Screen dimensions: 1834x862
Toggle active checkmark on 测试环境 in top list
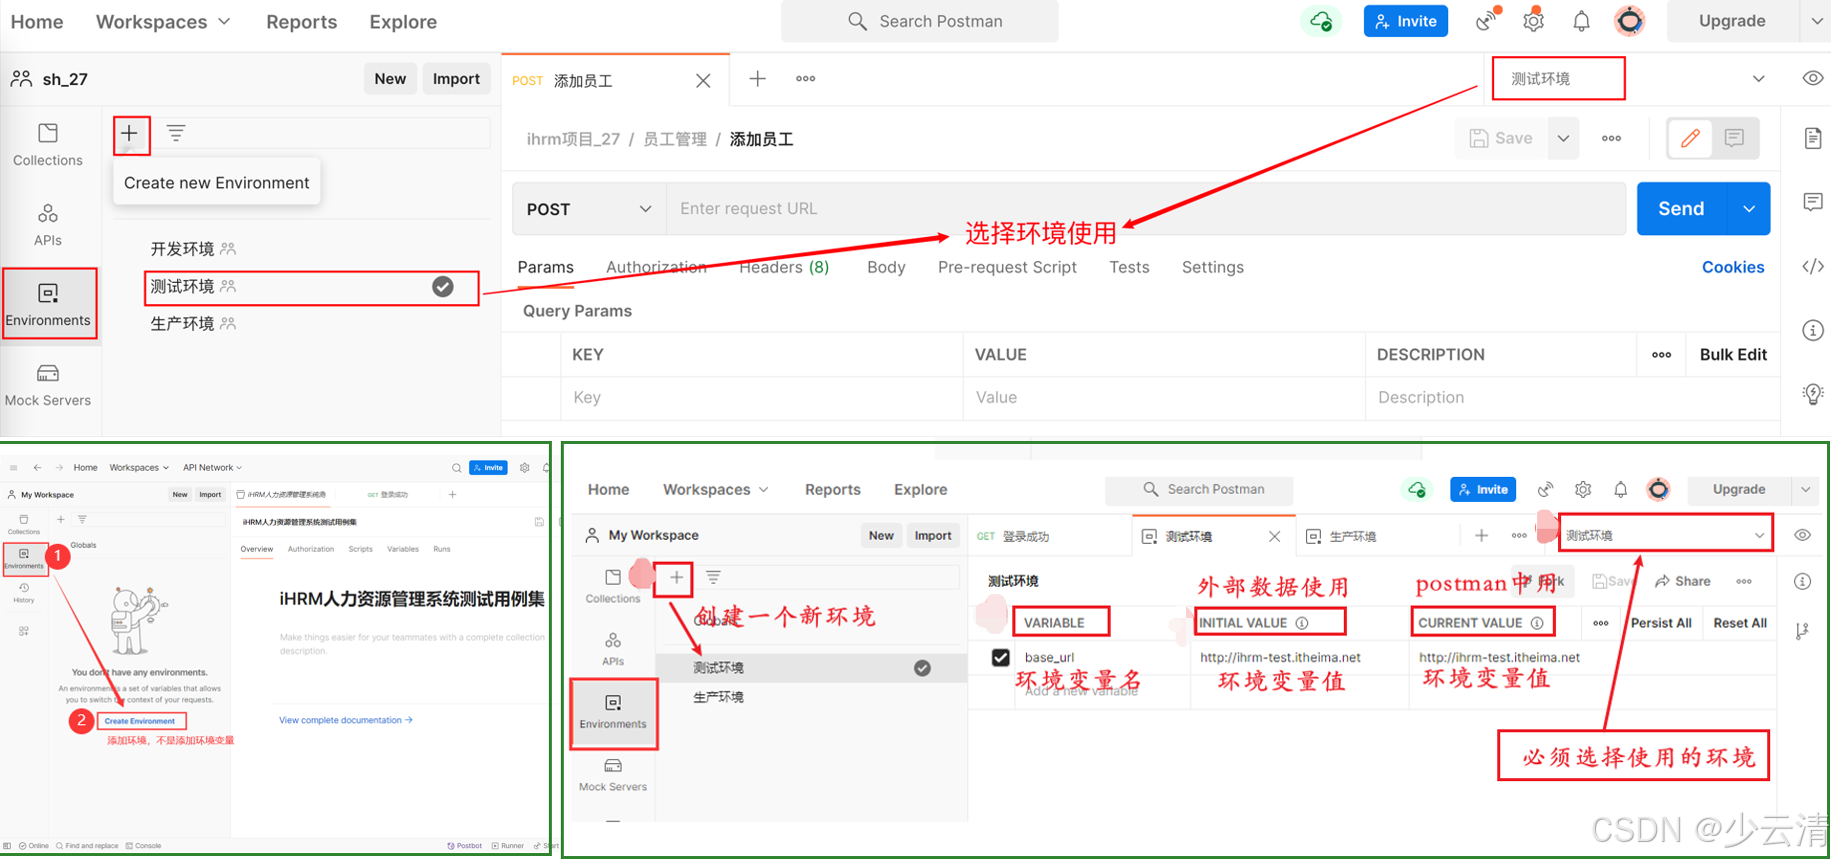443,287
